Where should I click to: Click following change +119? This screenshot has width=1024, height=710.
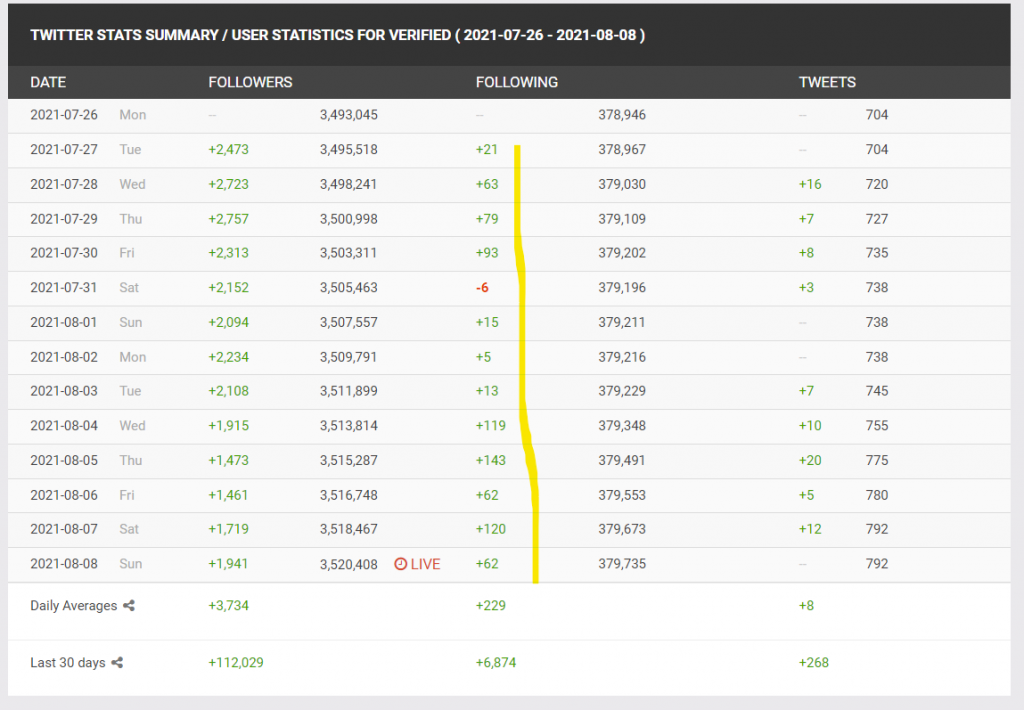pyautogui.click(x=490, y=425)
